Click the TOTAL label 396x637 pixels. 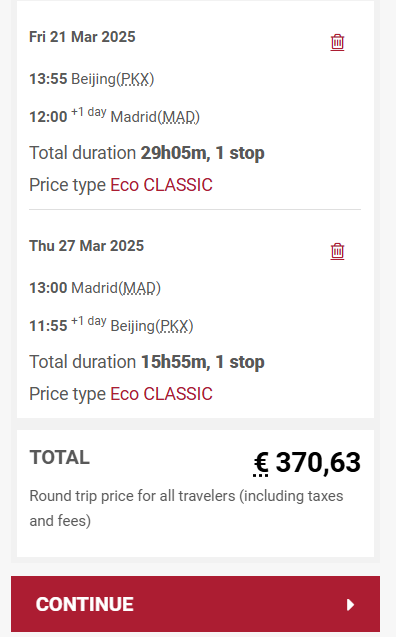click(x=59, y=457)
